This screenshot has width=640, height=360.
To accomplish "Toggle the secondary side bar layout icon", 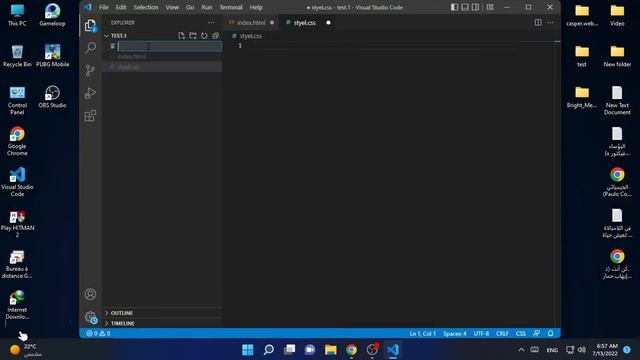I will tap(476, 7).
